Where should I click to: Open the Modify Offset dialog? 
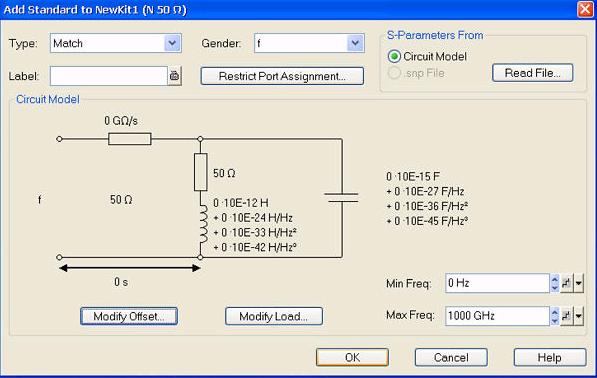coord(129,316)
